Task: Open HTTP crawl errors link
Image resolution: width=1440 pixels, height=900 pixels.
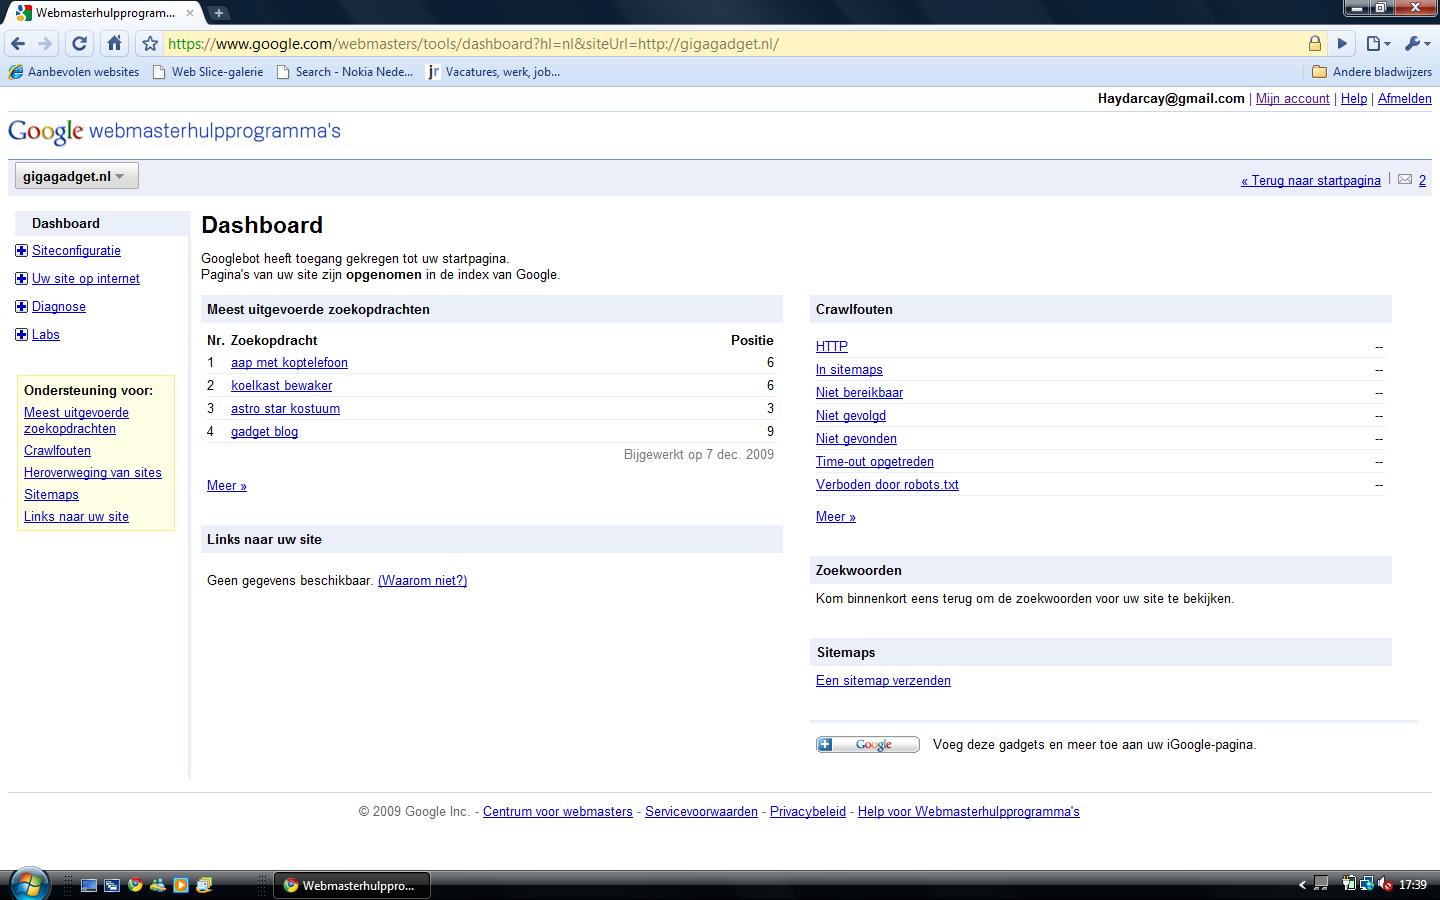Action: point(832,347)
